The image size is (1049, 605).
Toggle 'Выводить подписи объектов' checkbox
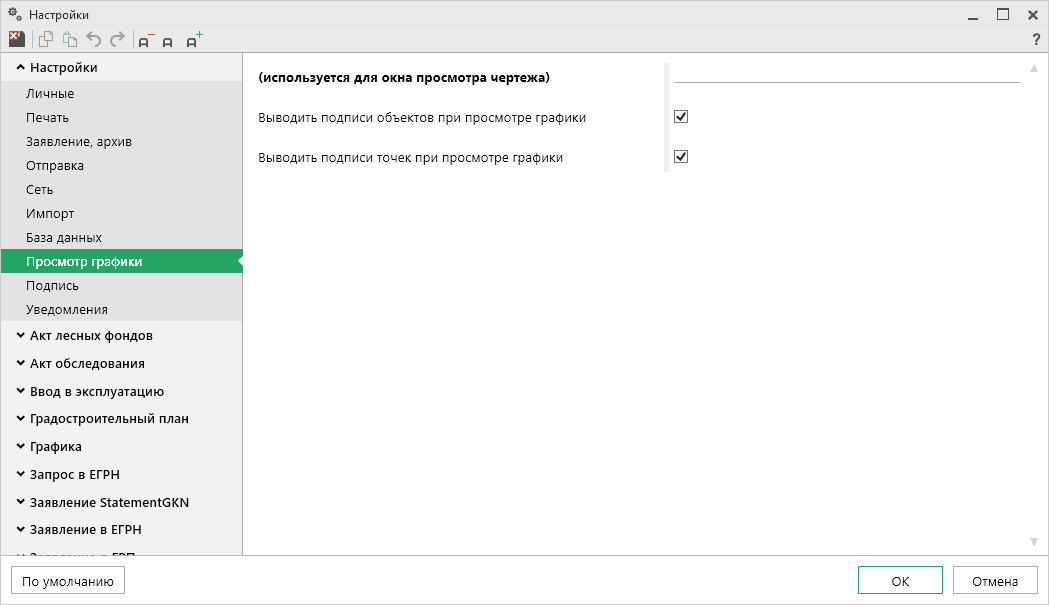point(681,117)
